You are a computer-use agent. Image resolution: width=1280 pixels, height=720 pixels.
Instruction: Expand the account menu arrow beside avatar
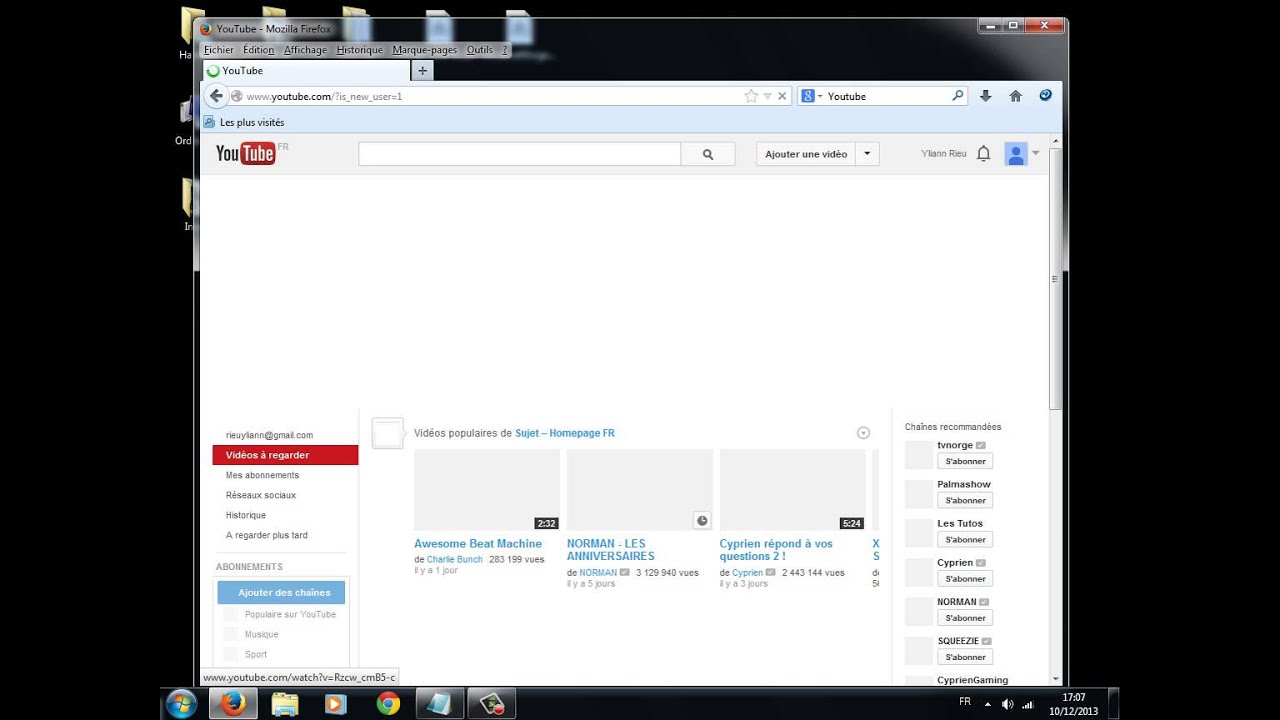click(x=1036, y=153)
